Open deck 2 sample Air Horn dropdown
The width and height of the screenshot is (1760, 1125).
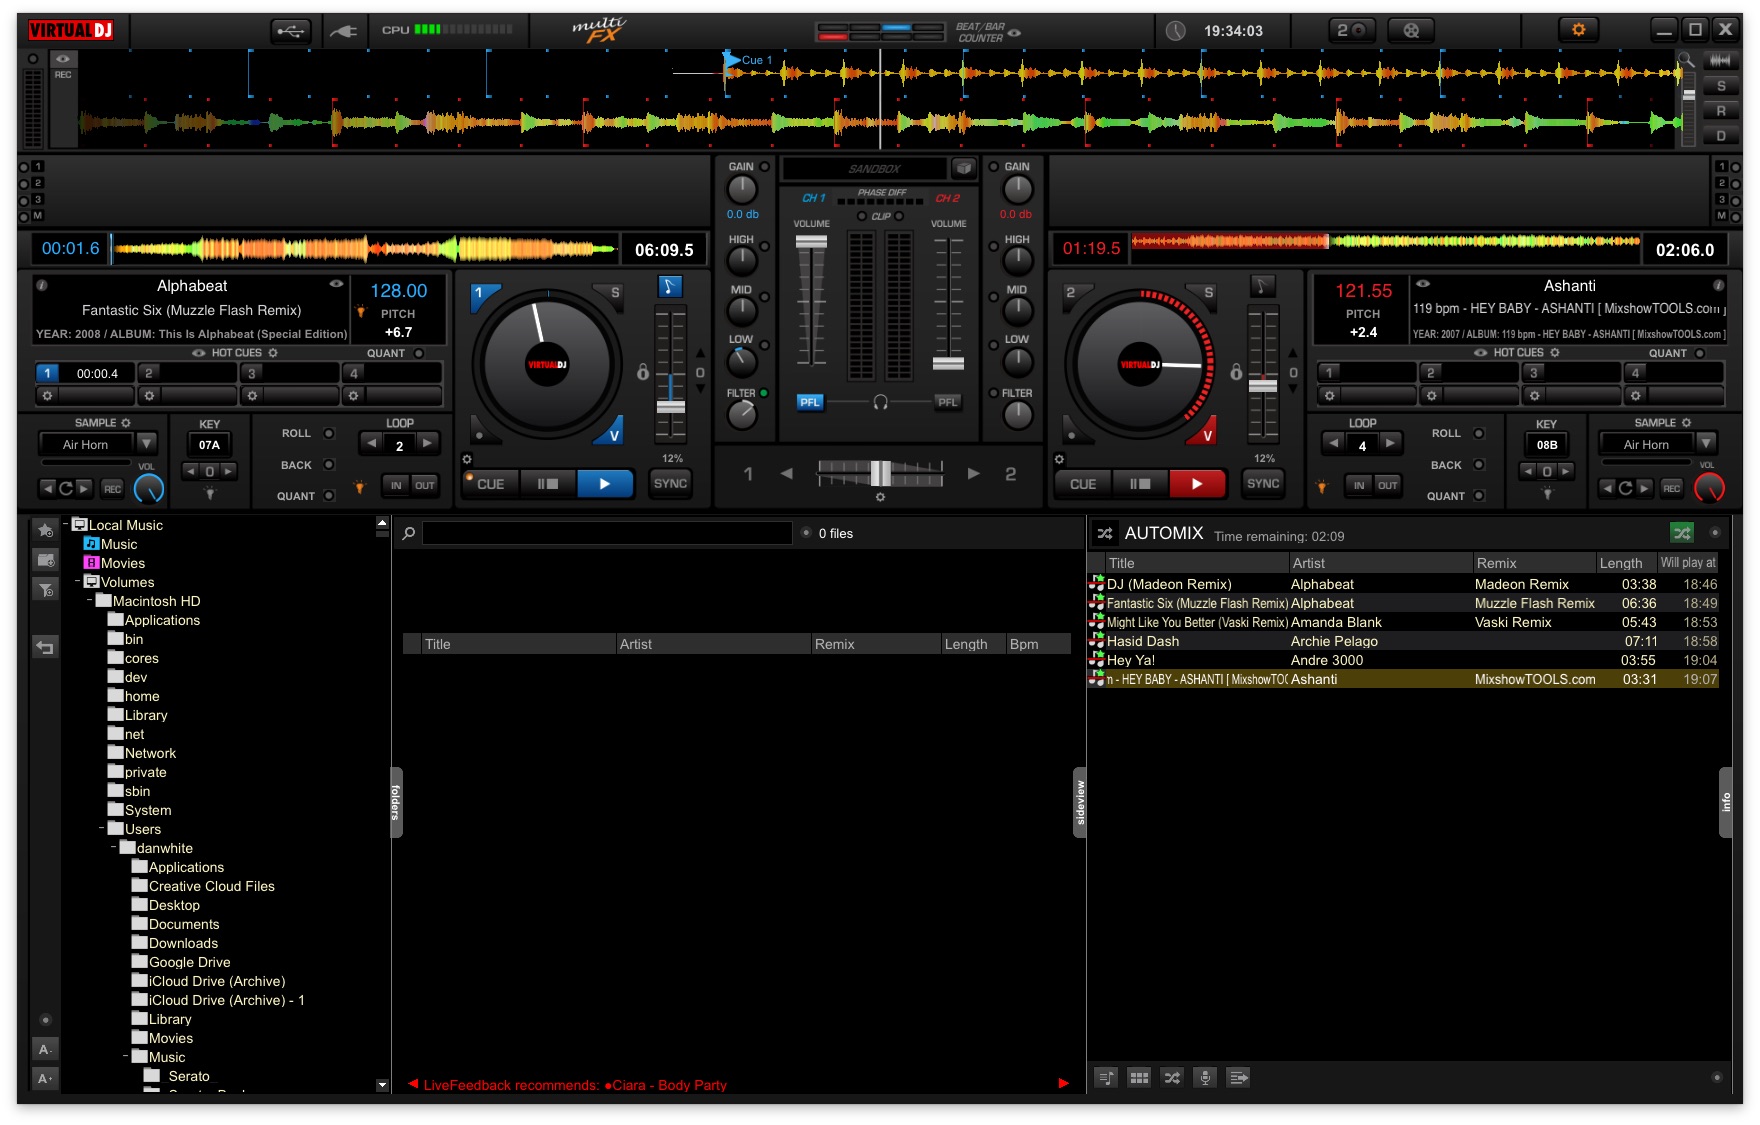1706,443
